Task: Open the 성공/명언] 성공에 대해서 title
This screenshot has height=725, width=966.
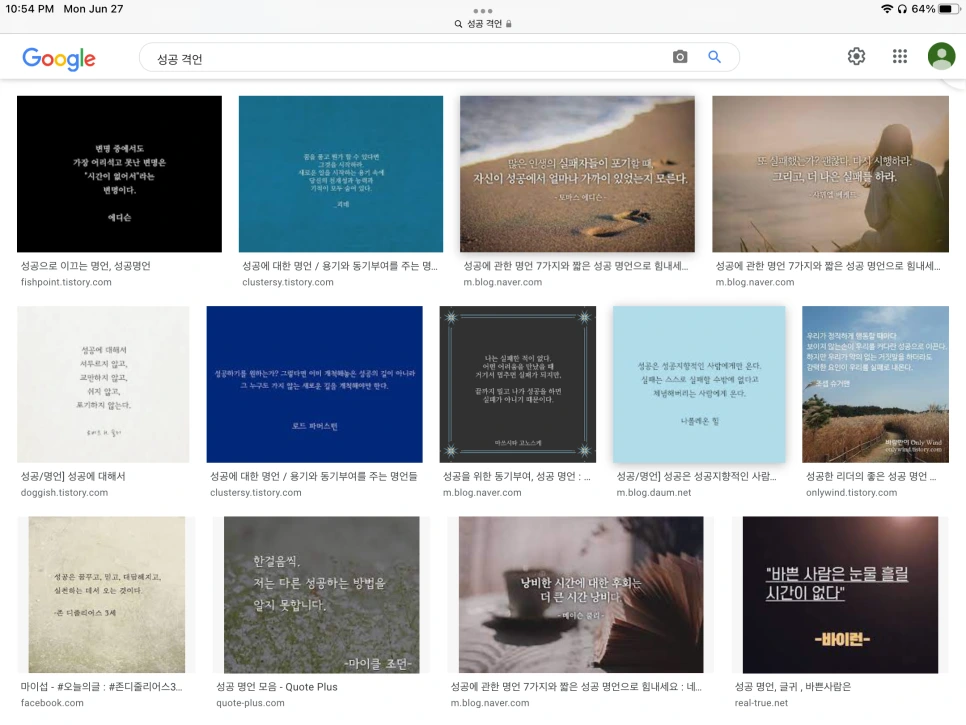Action: (x=73, y=477)
